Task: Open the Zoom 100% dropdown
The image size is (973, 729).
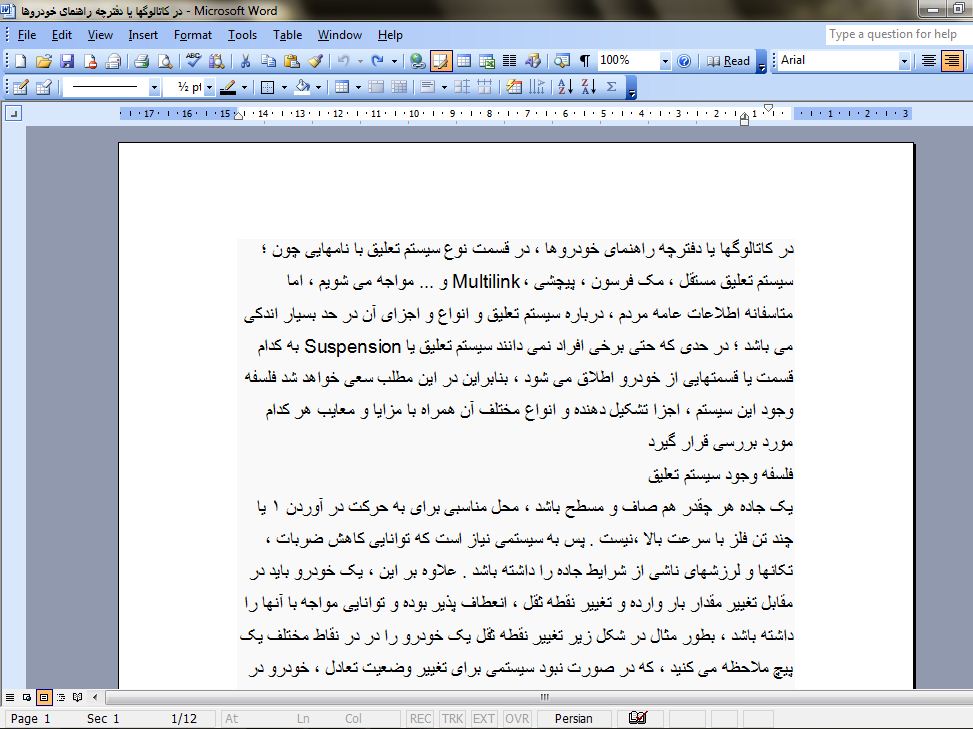Action: tap(664, 61)
